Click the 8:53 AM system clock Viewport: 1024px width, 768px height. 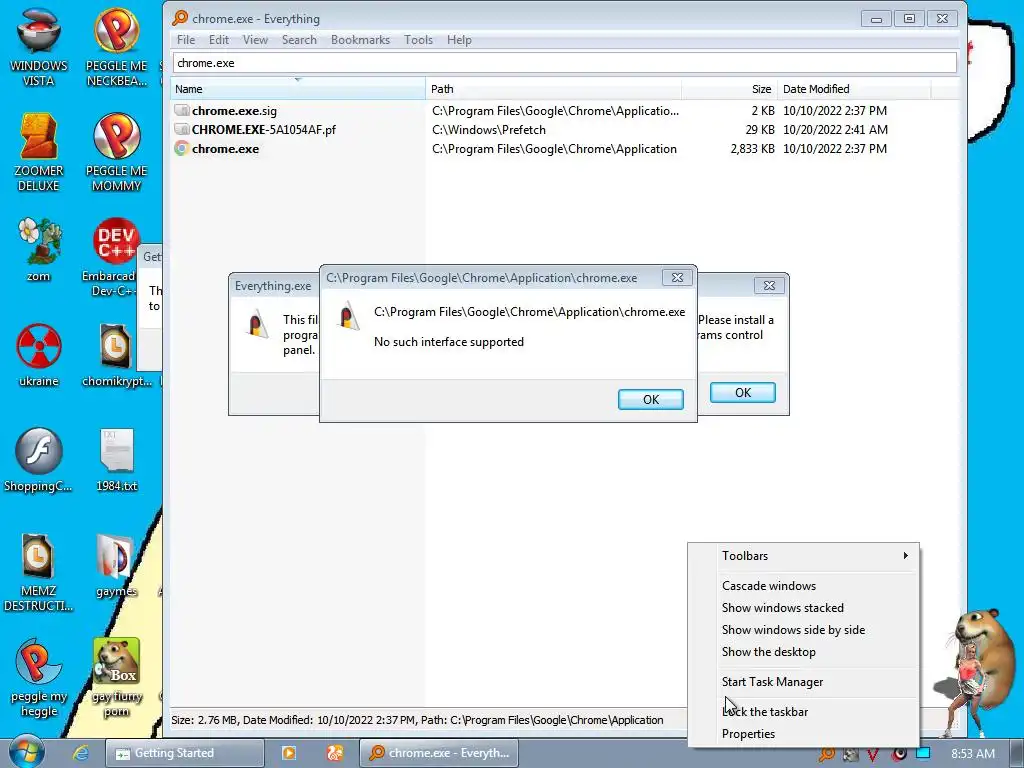pyautogui.click(x=972, y=754)
